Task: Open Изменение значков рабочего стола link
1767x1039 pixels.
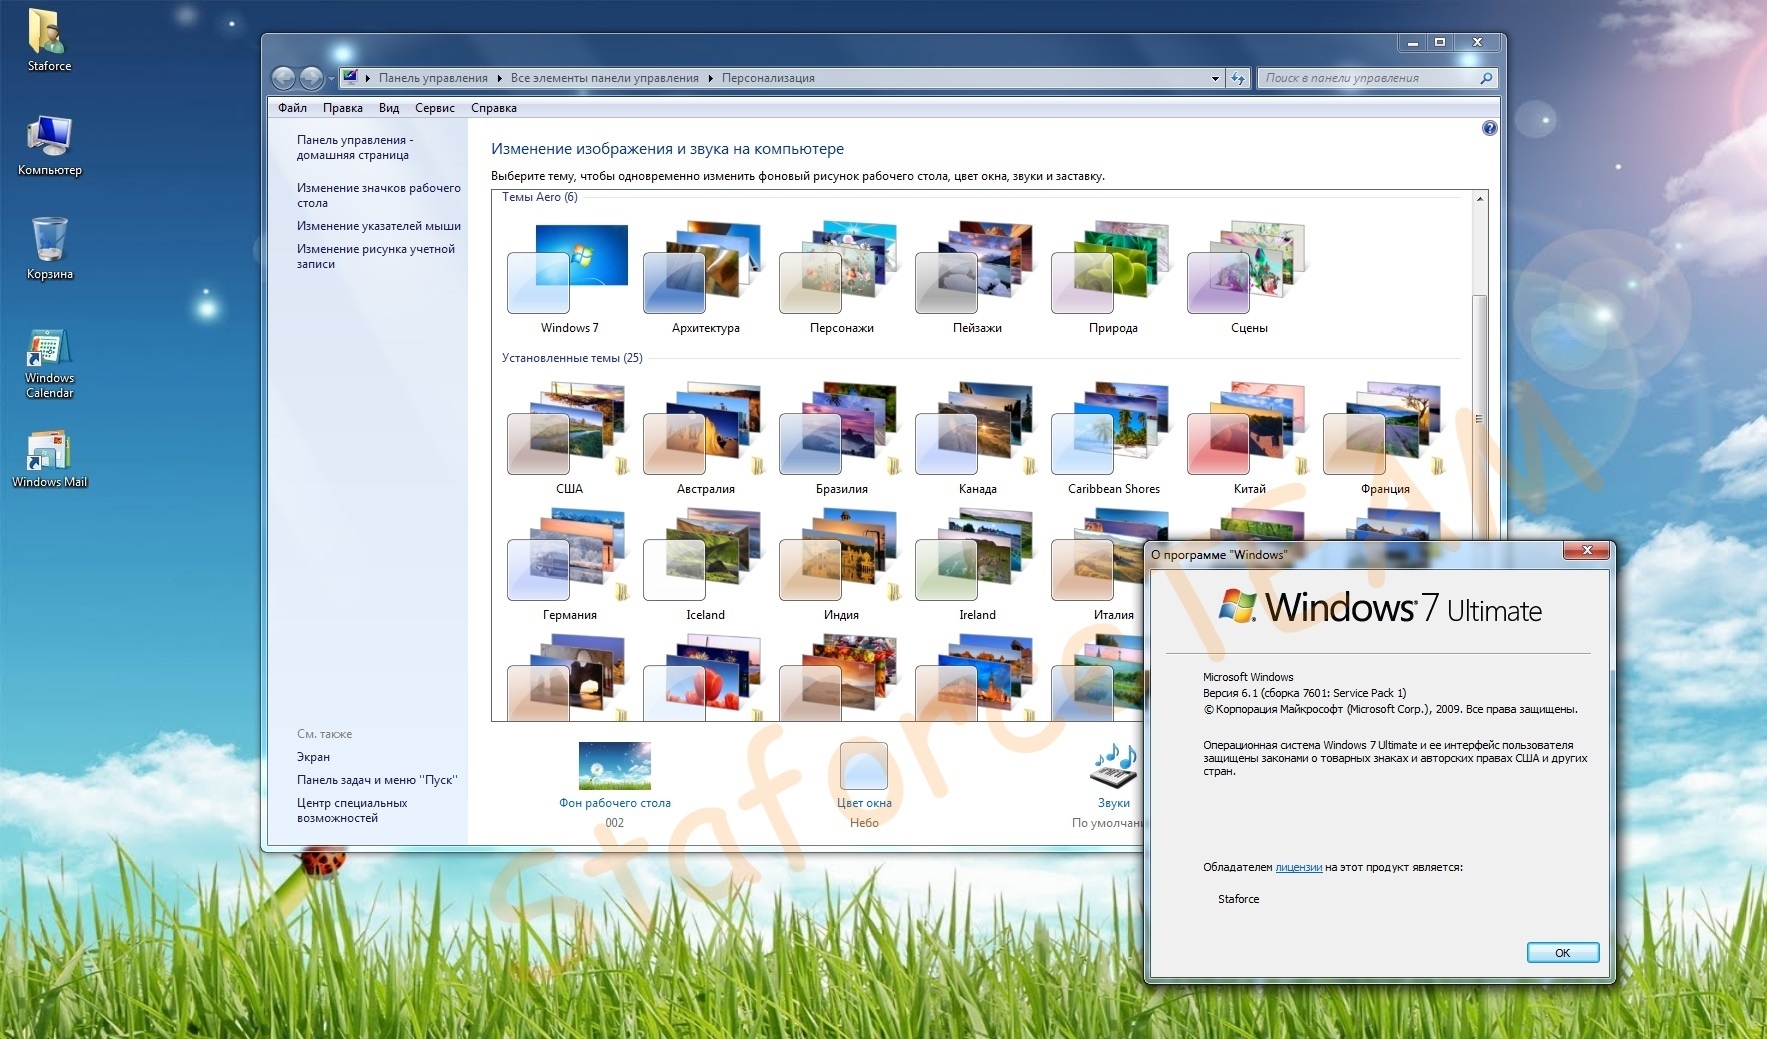Action: coord(379,195)
